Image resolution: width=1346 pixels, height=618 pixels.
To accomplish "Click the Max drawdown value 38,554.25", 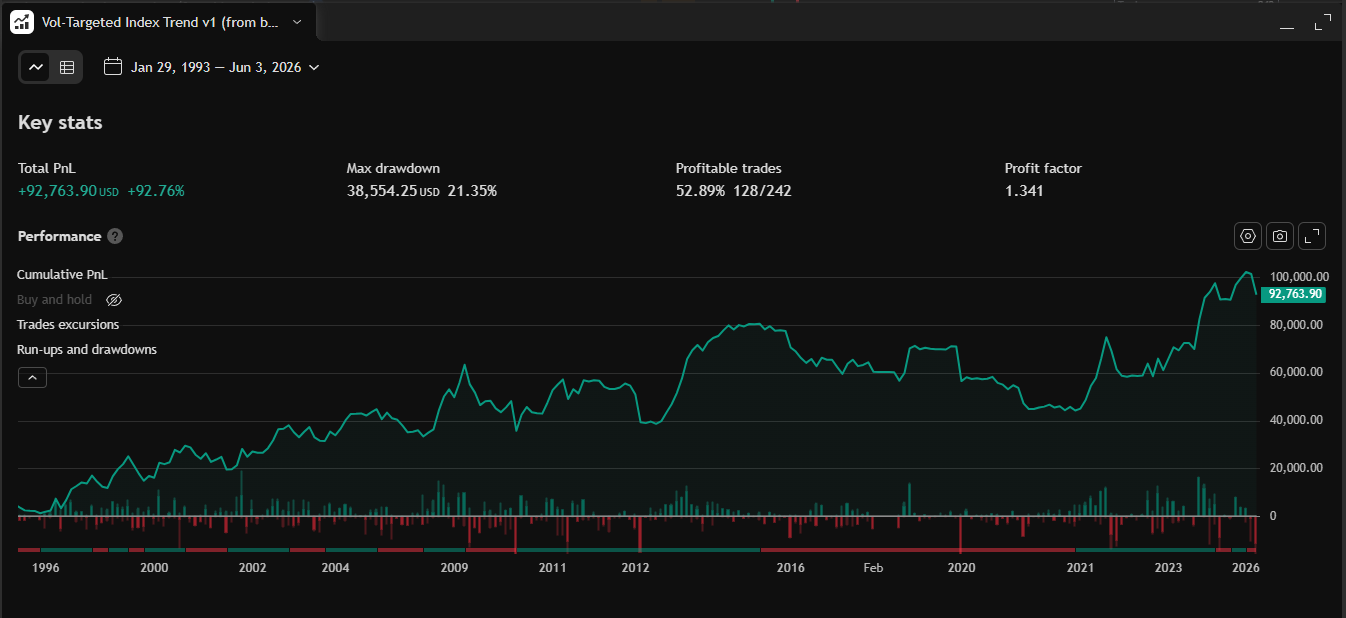I will [382, 190].
